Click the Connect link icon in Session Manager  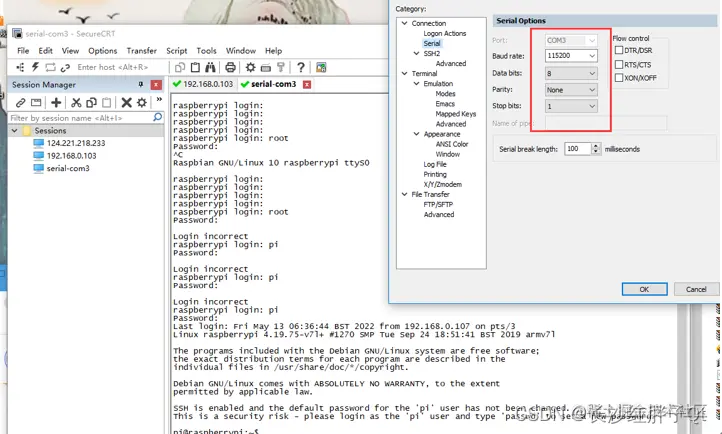pos(20,102)
